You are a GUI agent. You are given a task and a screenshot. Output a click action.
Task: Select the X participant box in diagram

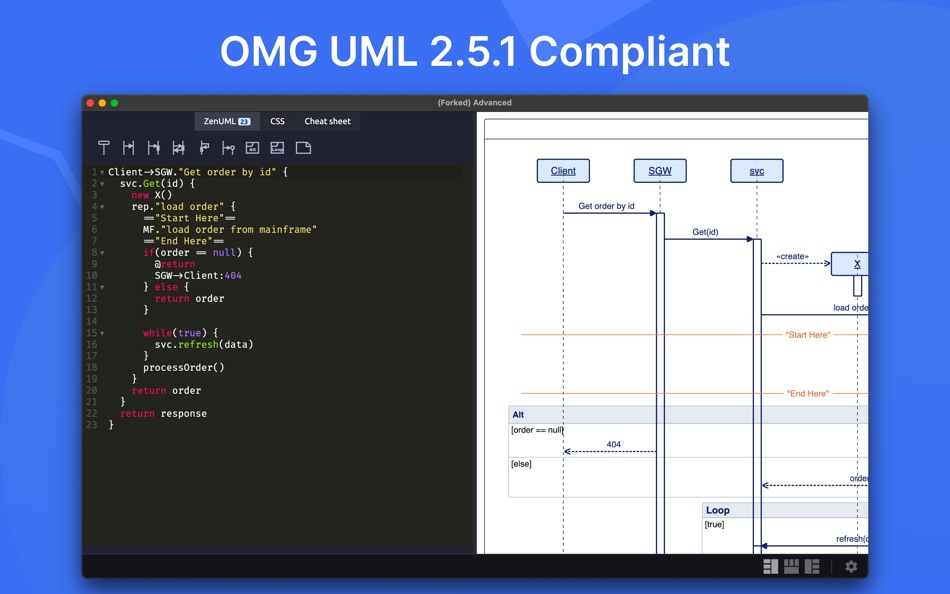(x=850, y=264)
